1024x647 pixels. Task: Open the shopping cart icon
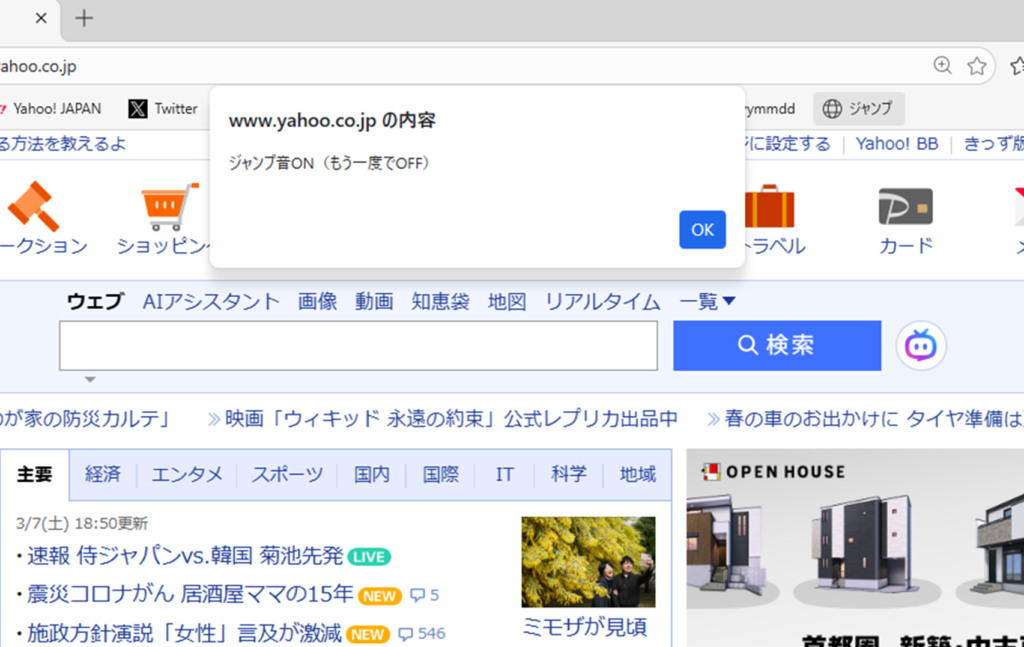(164, 206)
